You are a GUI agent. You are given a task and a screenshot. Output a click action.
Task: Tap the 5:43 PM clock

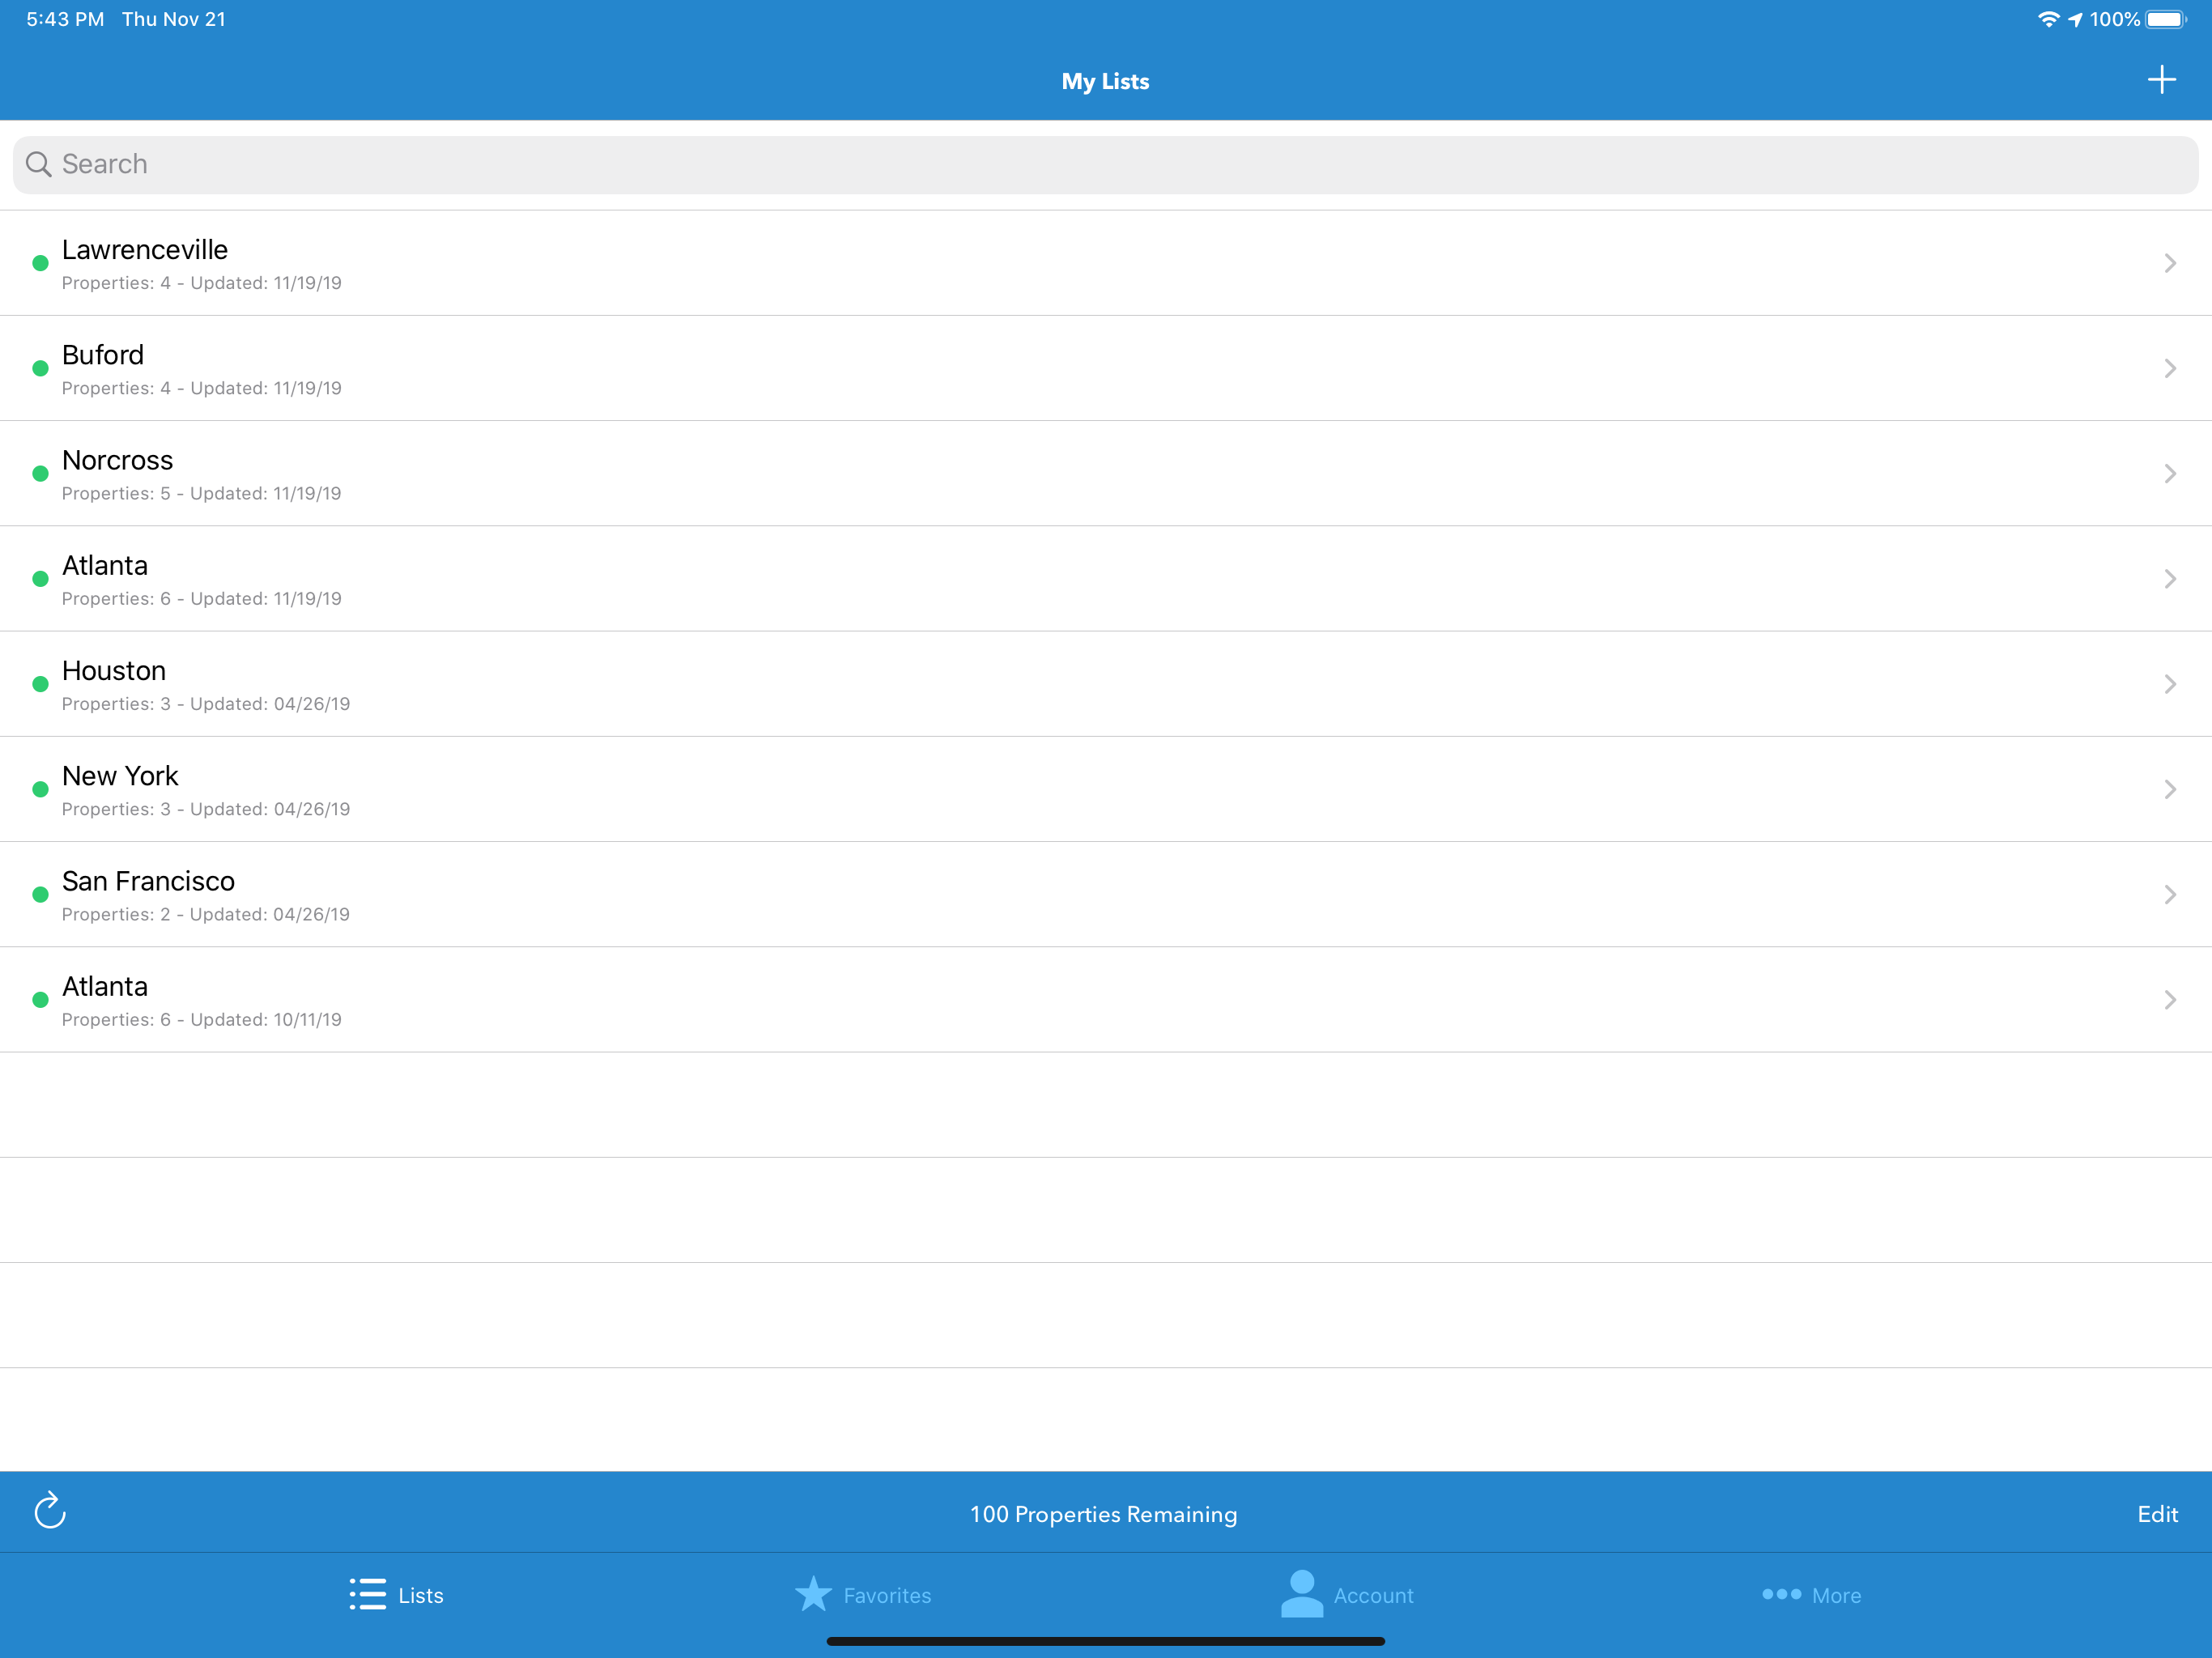(x=65, y=19)
